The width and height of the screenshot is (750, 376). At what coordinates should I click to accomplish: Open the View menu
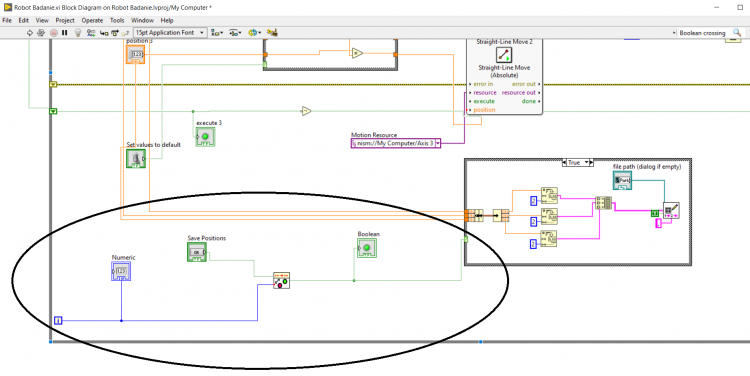(x=42, y=21)
